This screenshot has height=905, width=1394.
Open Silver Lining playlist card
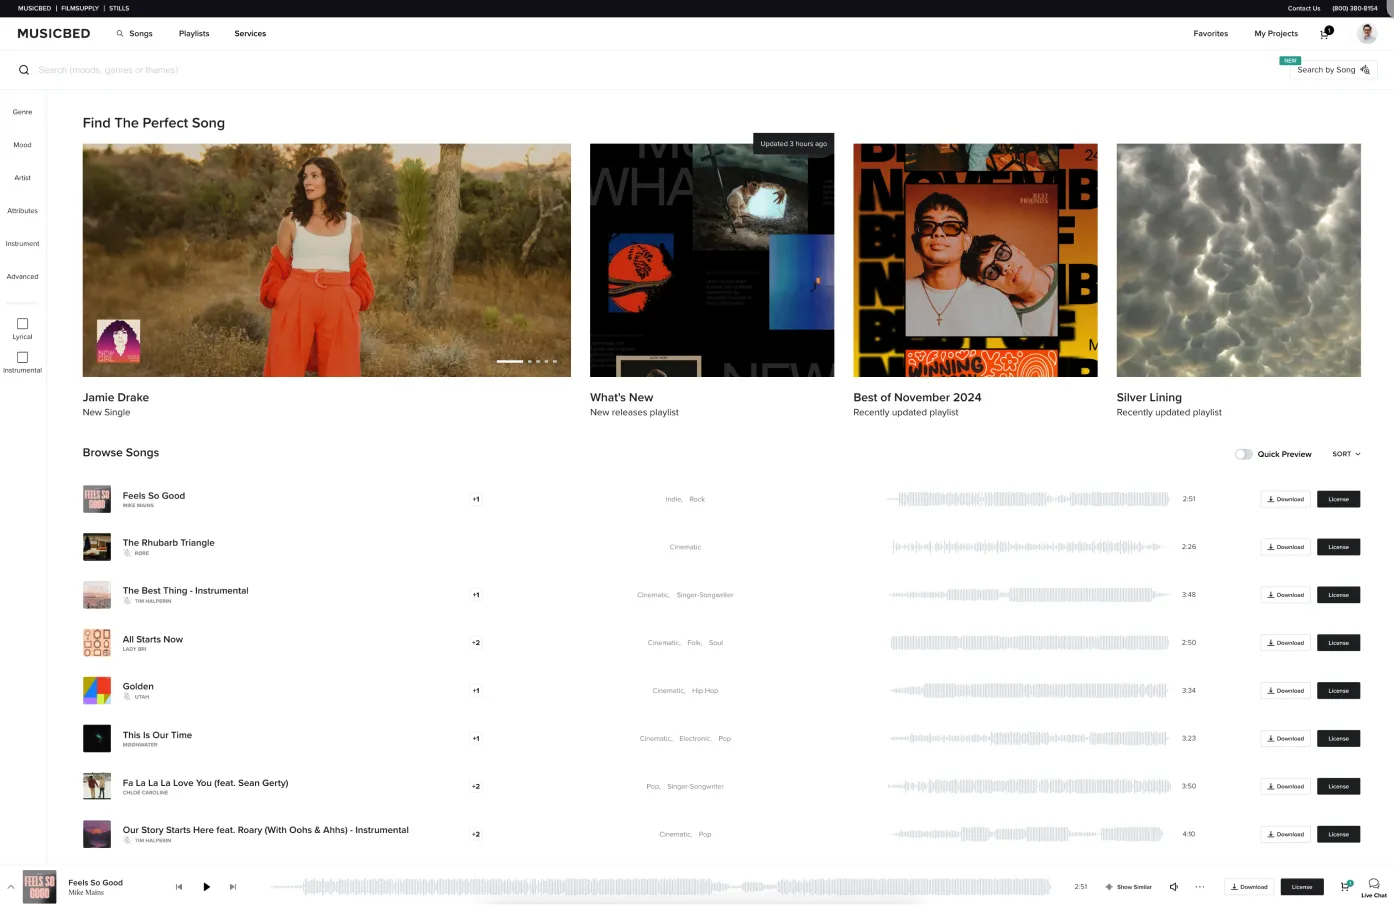tap(1239, 260)
